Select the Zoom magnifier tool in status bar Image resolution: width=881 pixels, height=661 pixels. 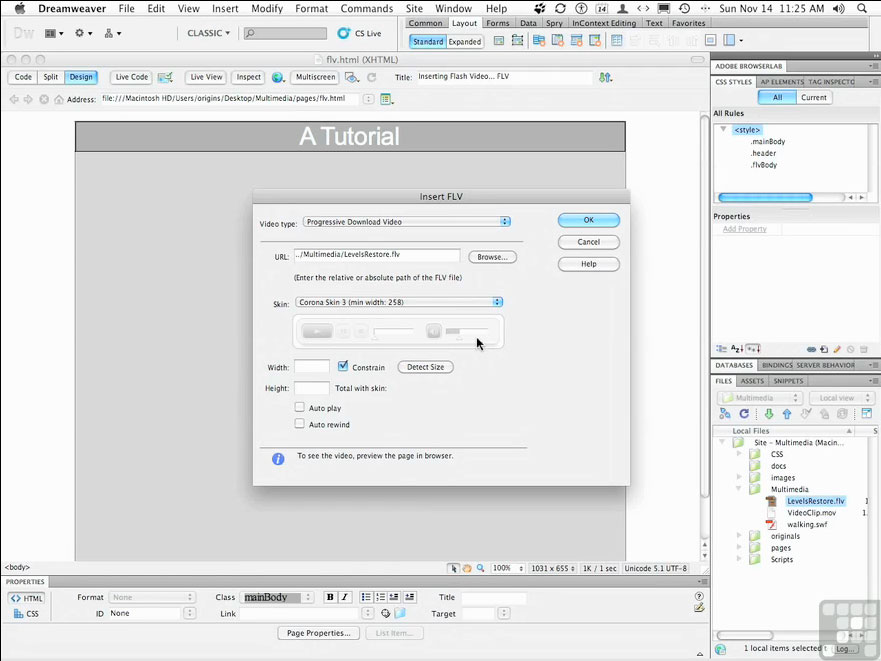point(481,568)
